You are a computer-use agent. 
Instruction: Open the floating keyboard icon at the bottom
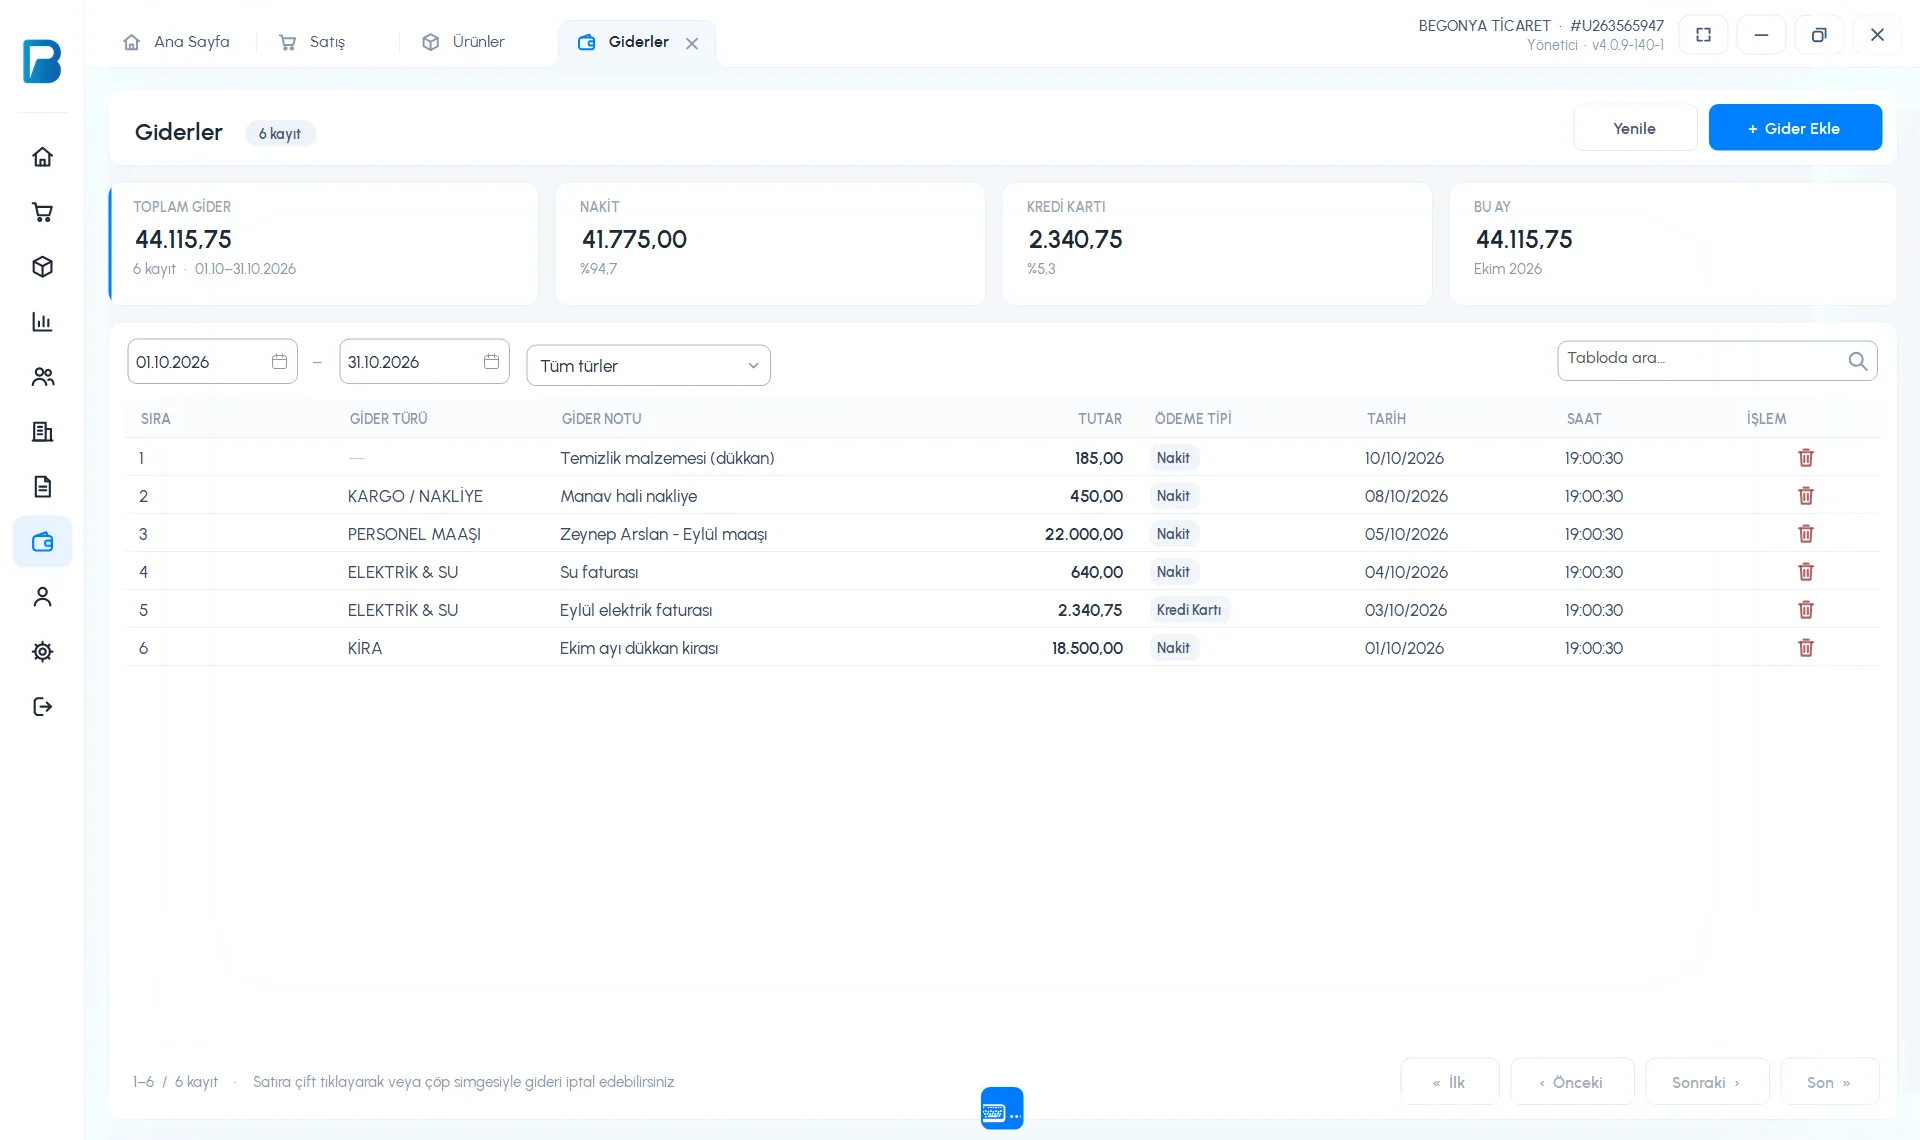tap(1002, 1108)
